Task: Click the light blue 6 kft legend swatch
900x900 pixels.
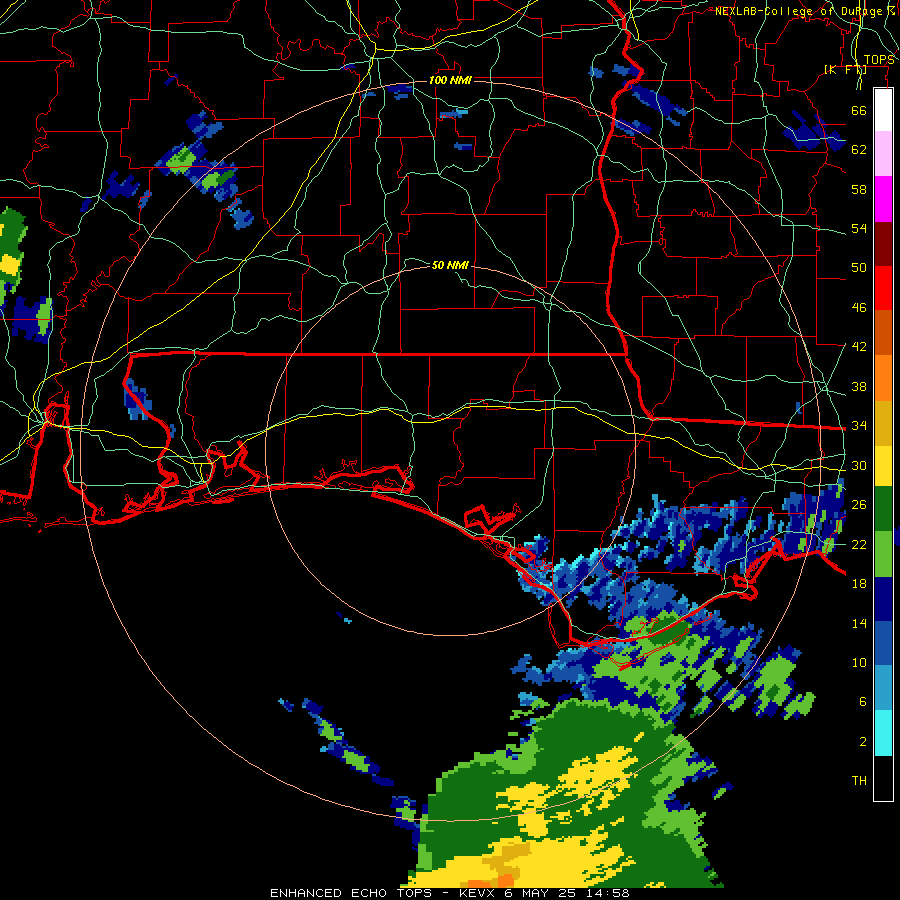Action: (x=883, y=688)
